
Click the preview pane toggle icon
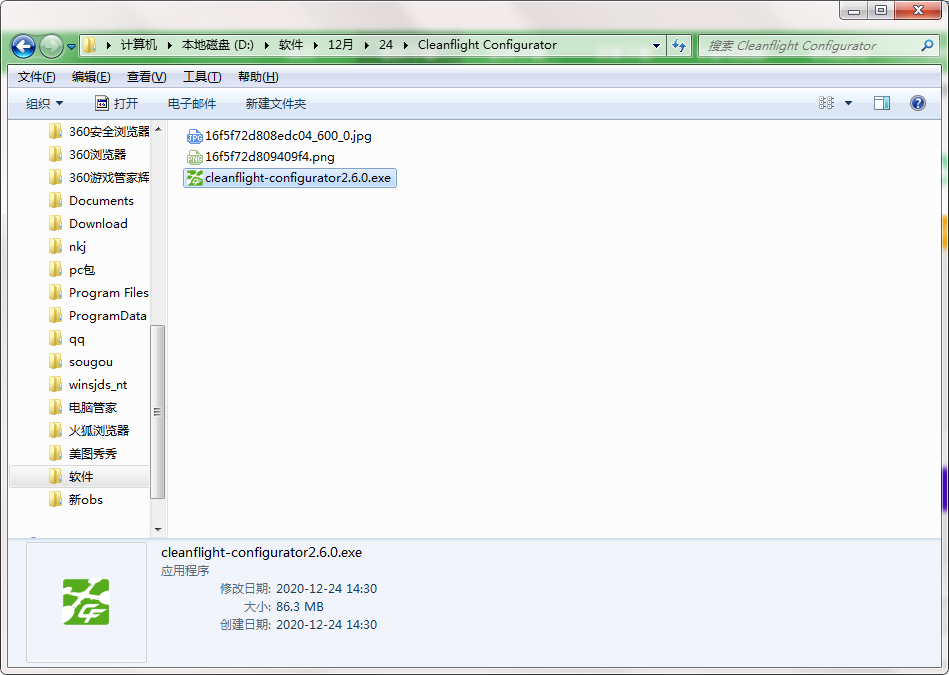click(x=881, y=102)
